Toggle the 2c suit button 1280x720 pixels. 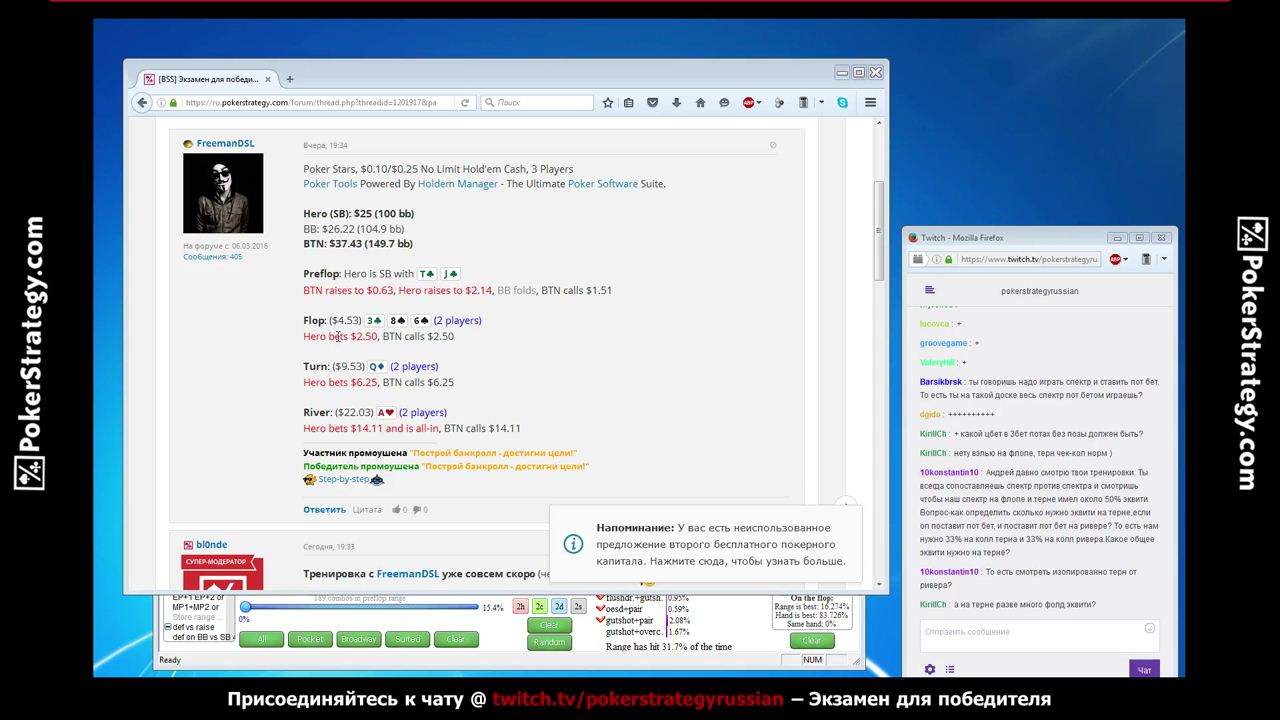pos(539,607)
